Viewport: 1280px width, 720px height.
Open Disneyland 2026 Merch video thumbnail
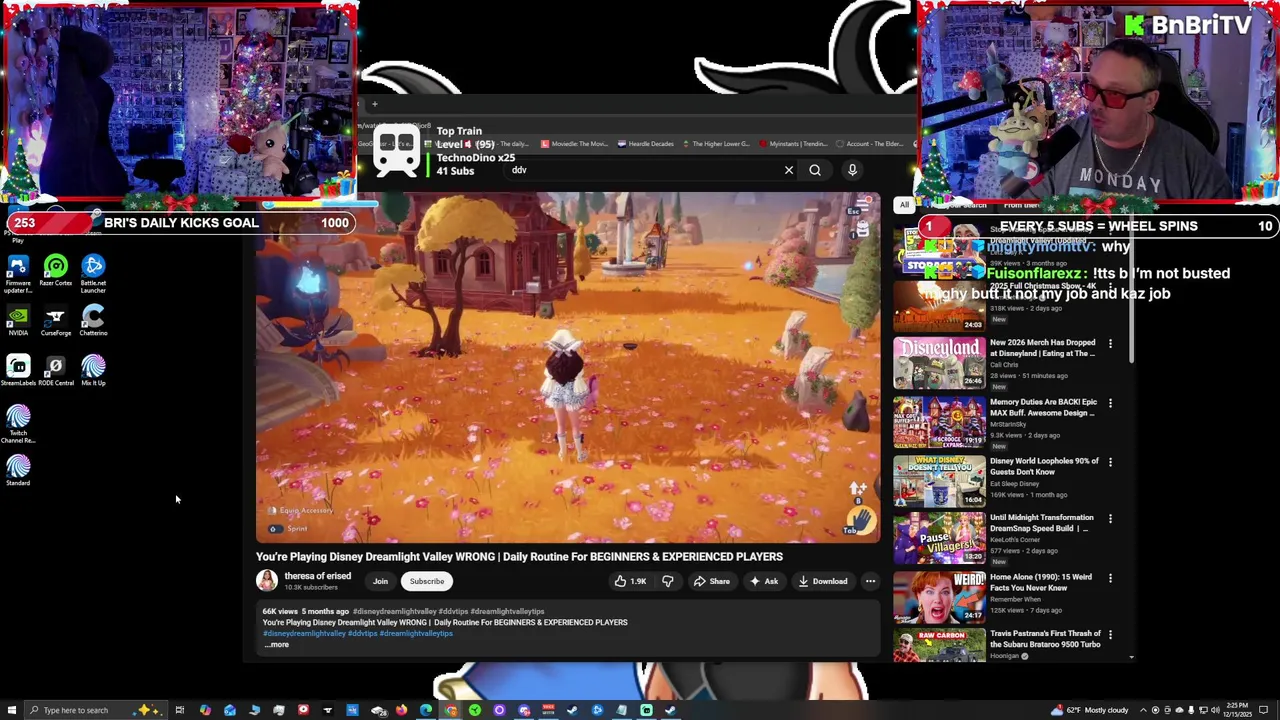(939, 362)
